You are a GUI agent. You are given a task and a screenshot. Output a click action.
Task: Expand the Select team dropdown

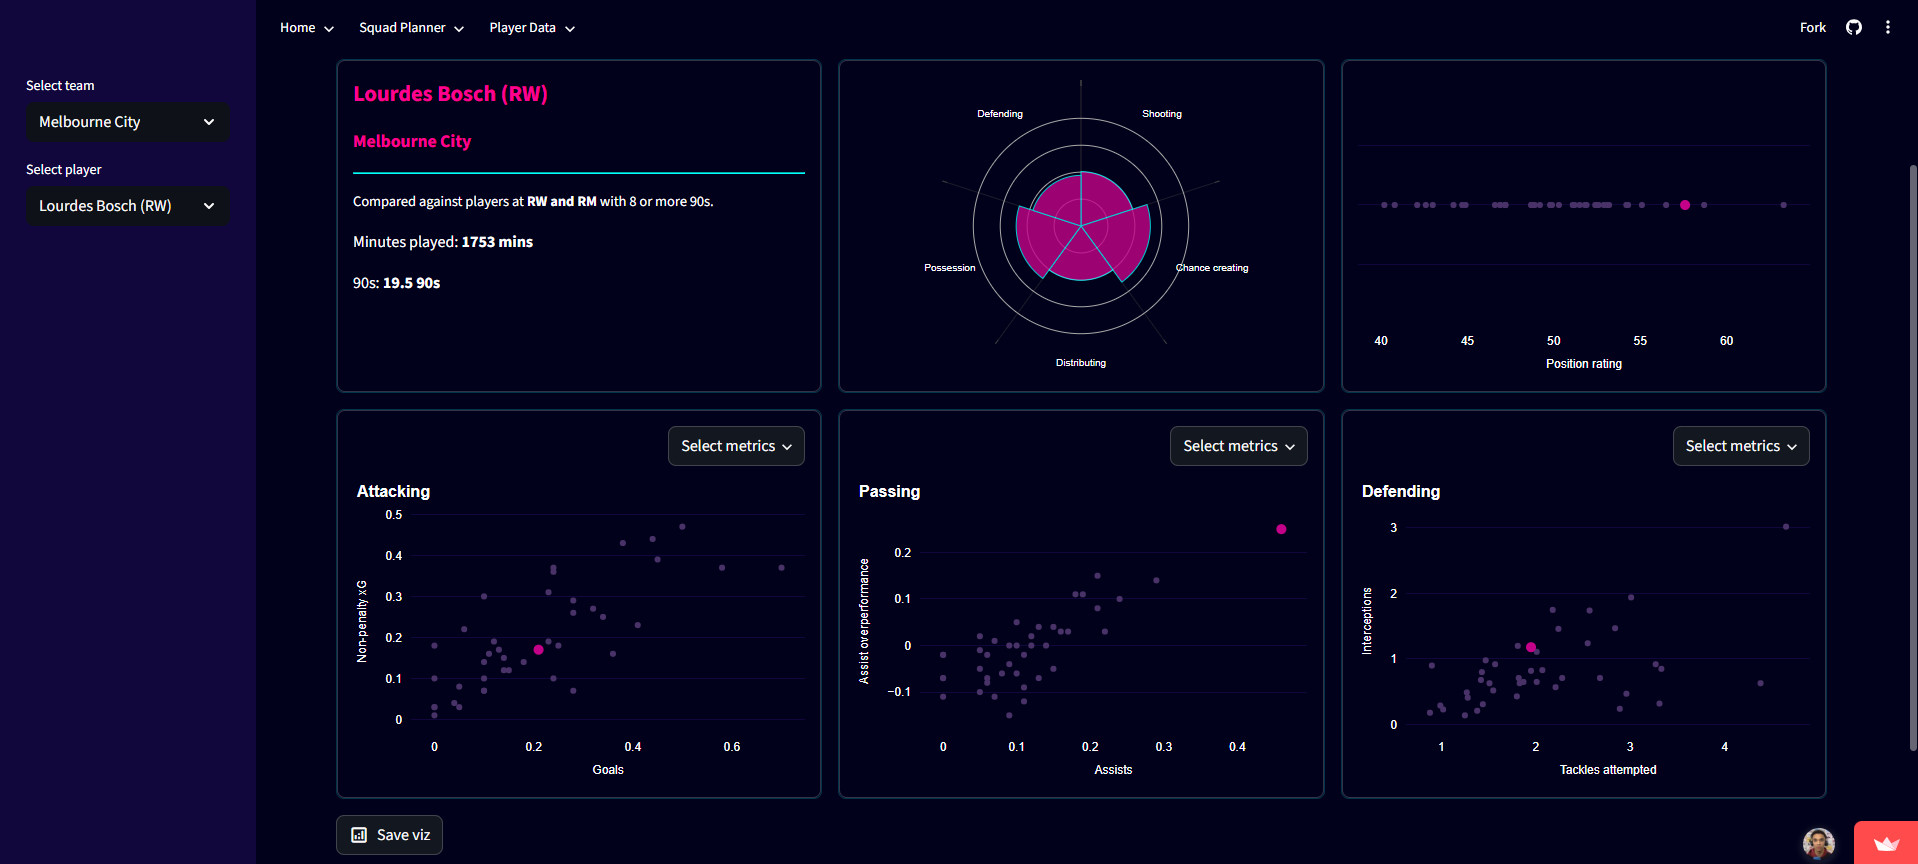pyautogui.click(x=127, y=122)
